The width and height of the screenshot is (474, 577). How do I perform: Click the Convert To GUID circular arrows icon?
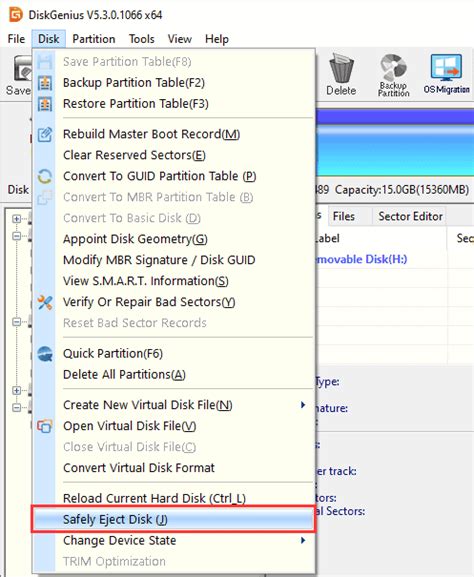coord(45,176)
